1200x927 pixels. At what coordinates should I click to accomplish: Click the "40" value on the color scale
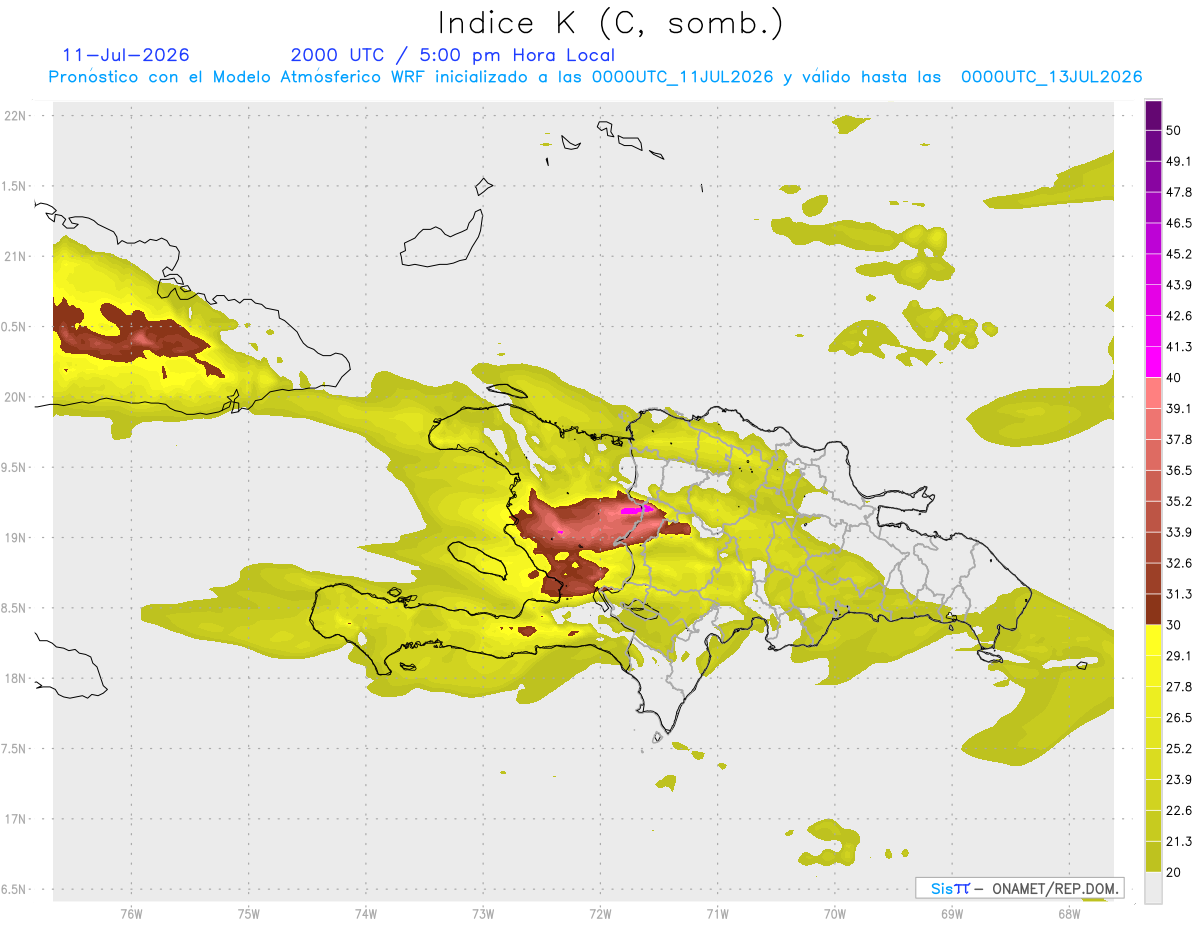tap(1175, 378)
